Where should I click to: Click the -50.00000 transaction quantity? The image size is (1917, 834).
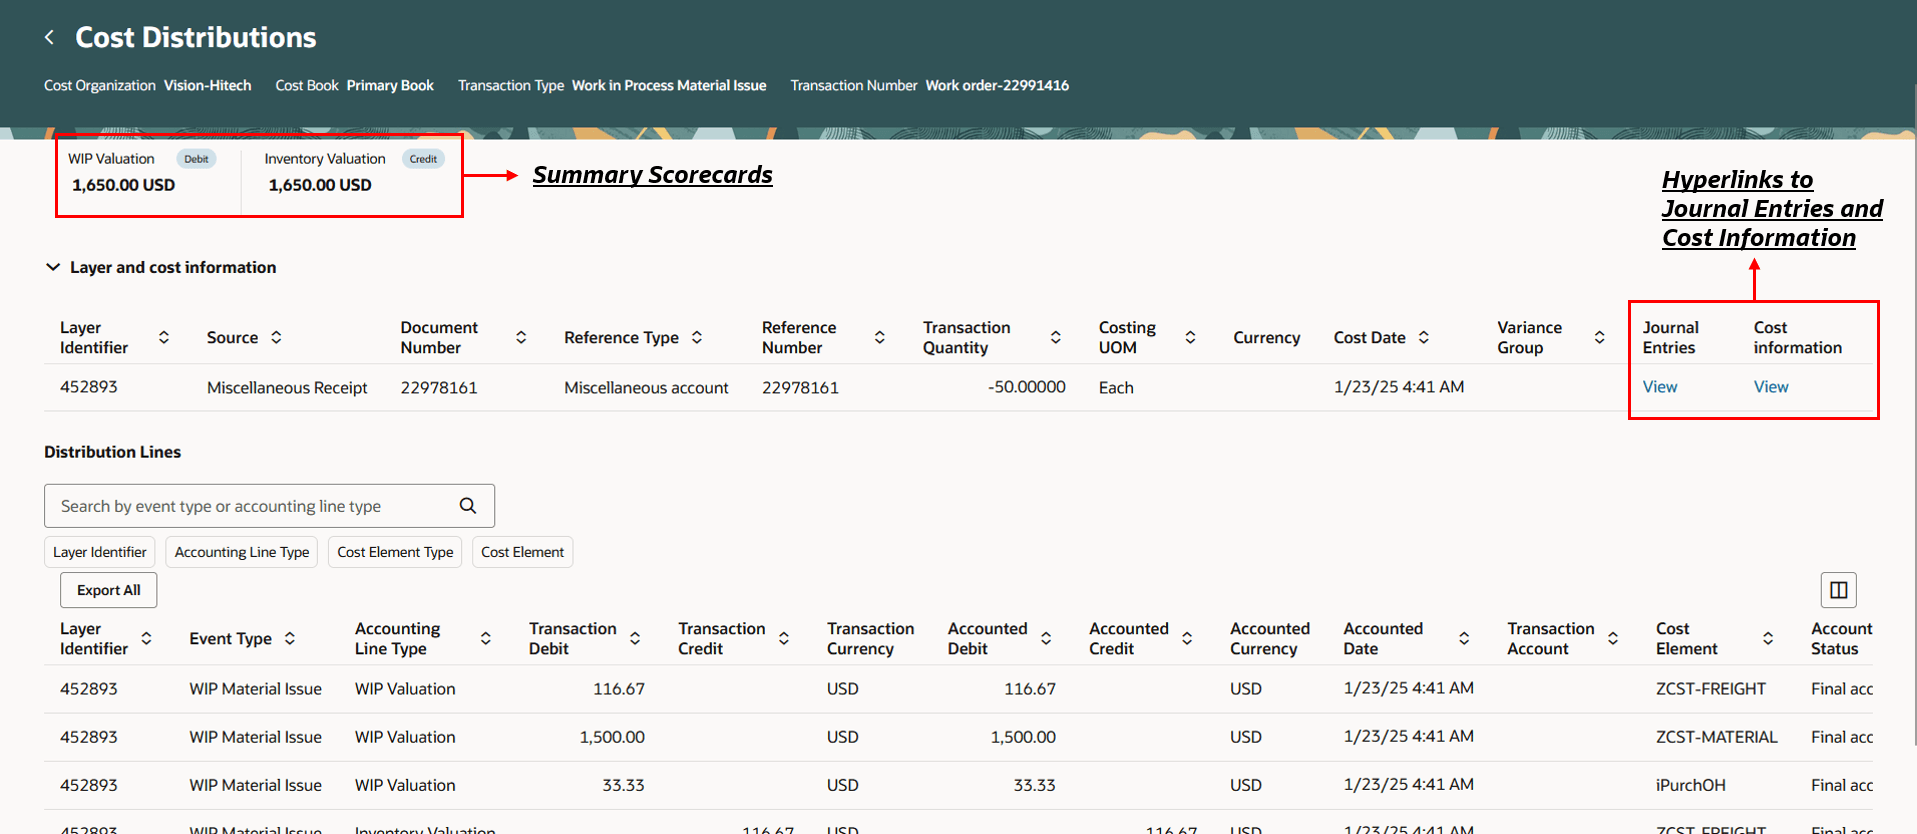tap(1027, 387)
